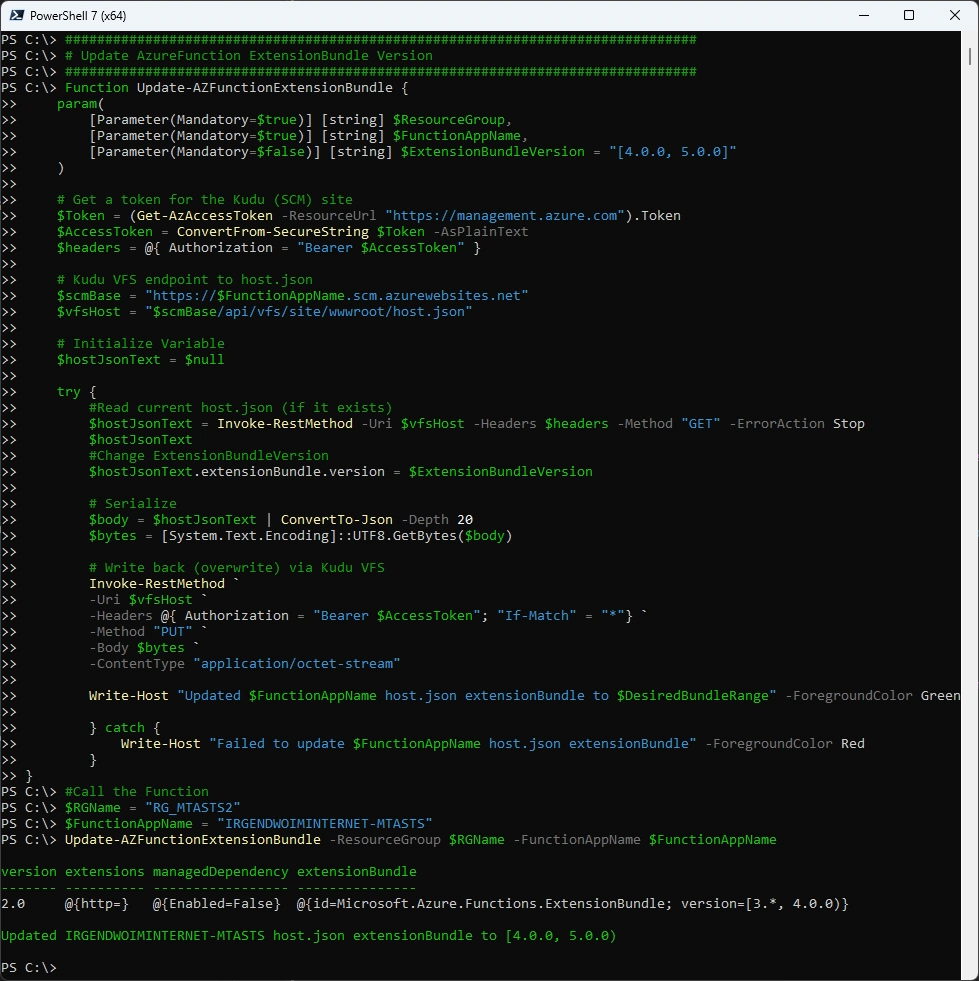Click the "managedDependency" output column header
Viewport: 979px width, 981px height.
pos(220,871)
